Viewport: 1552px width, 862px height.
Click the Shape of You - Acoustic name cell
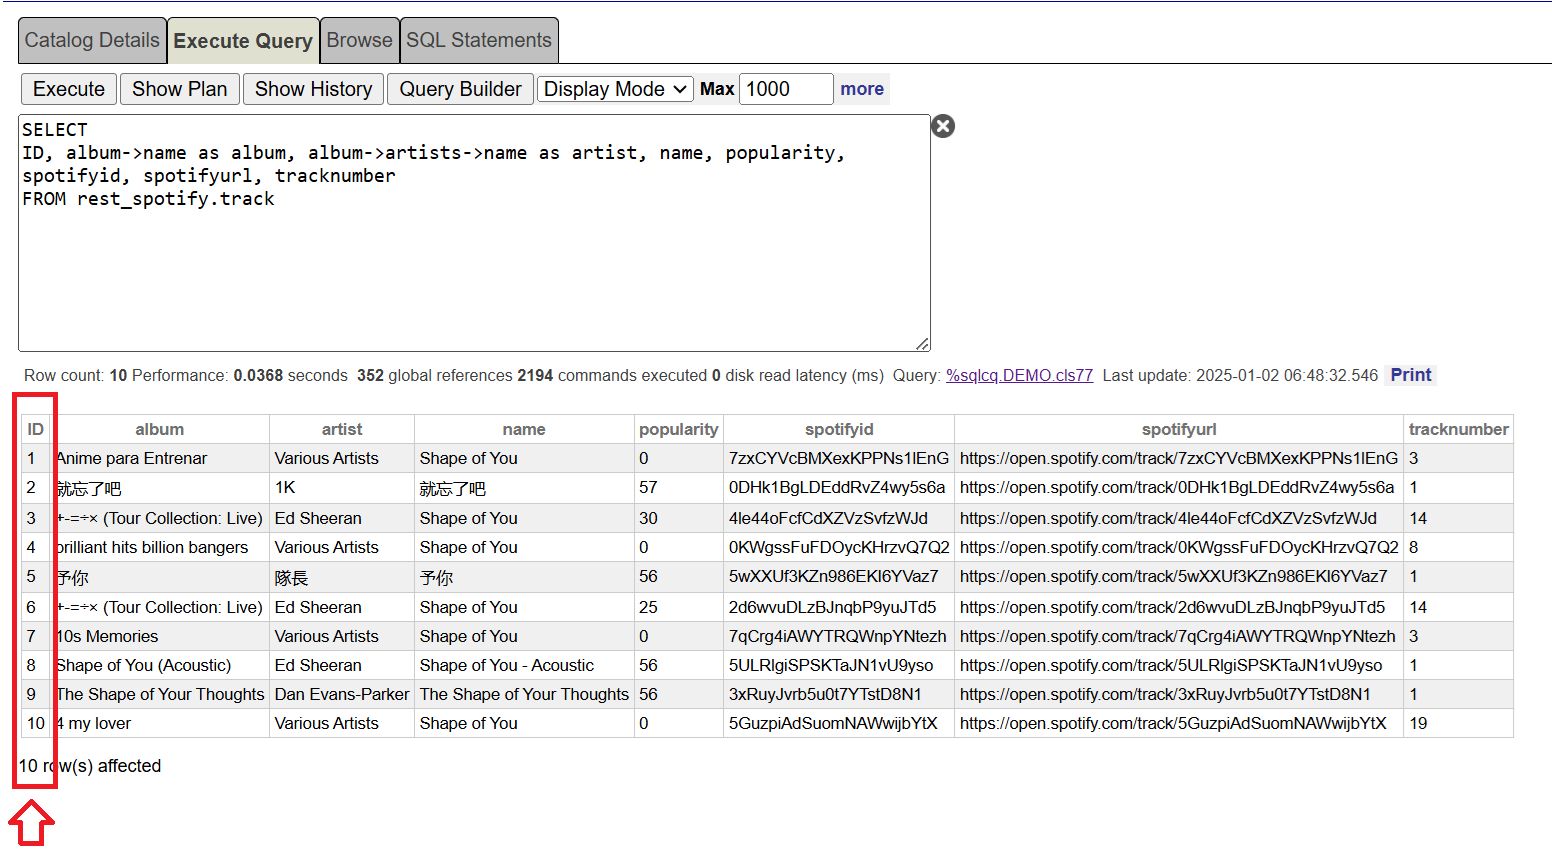tap(524, 665)
